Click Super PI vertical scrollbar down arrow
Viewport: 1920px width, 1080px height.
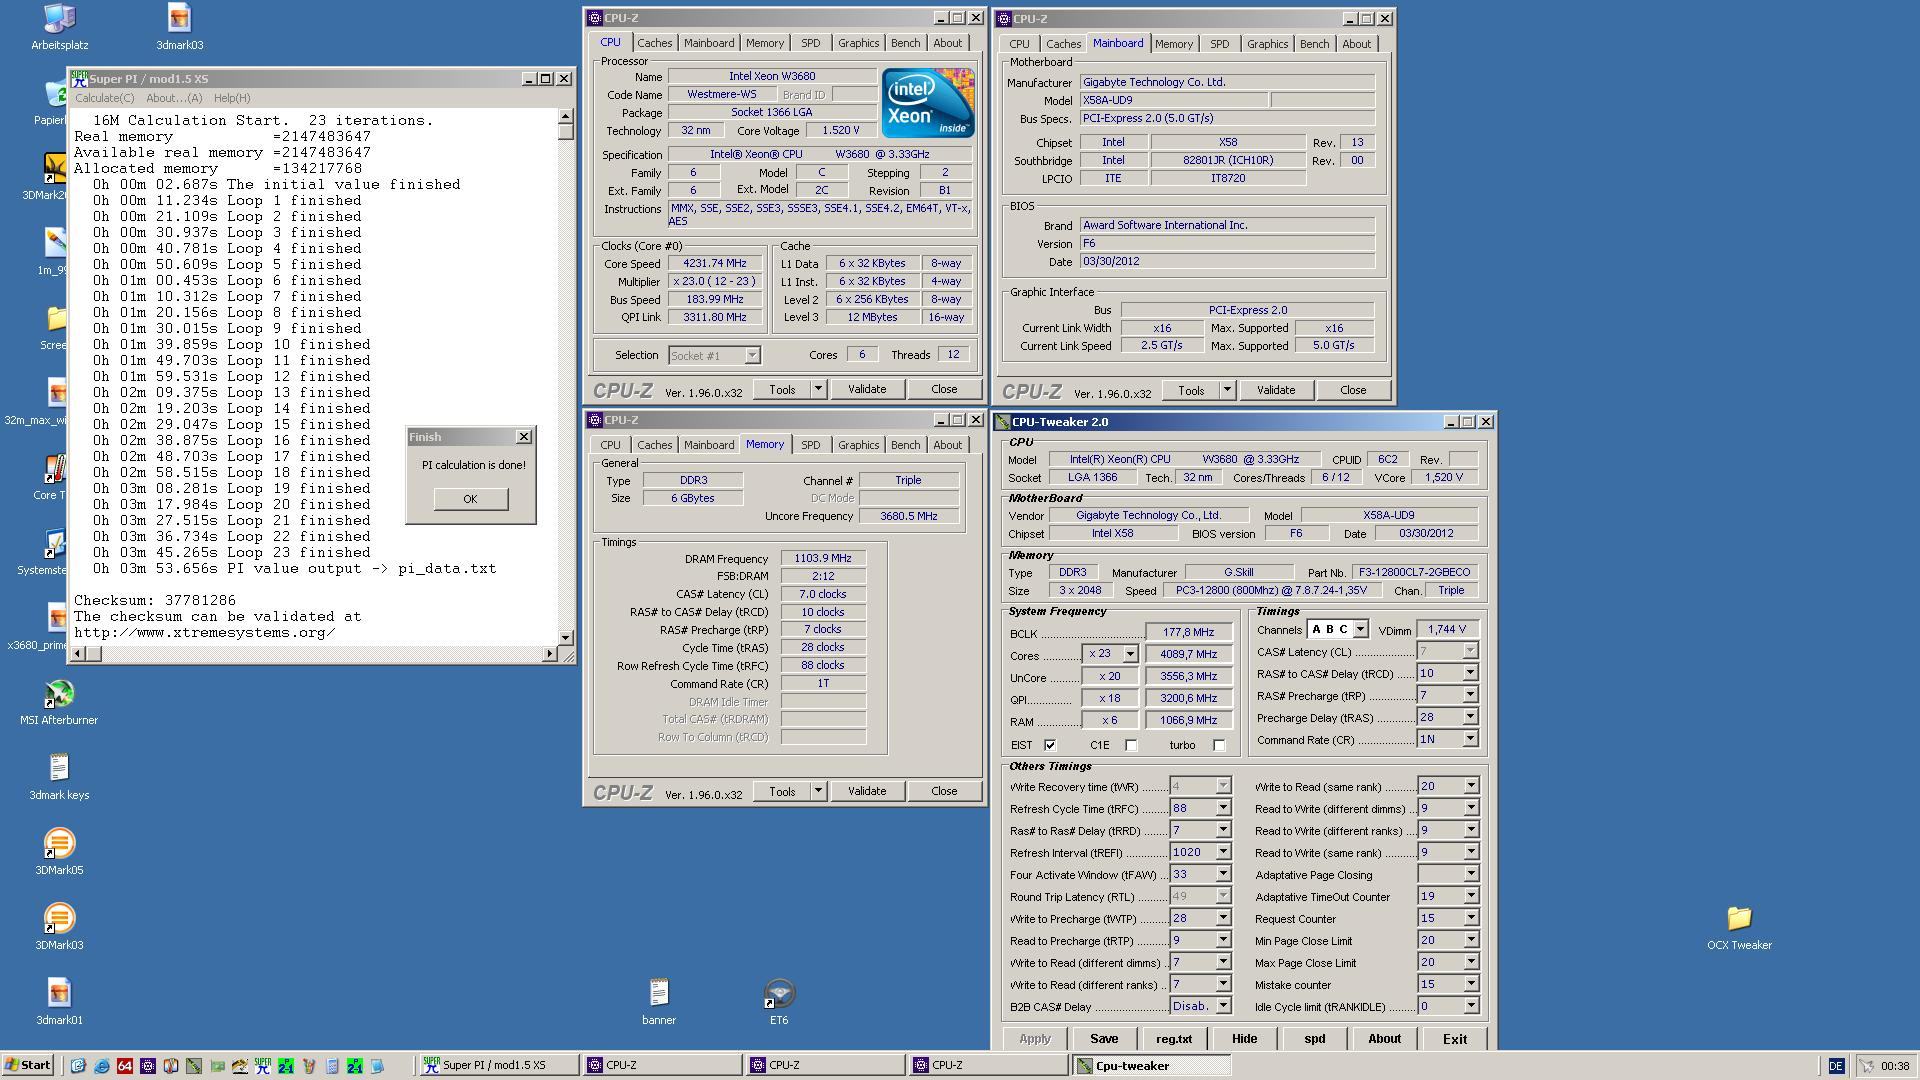click(566, 637)
